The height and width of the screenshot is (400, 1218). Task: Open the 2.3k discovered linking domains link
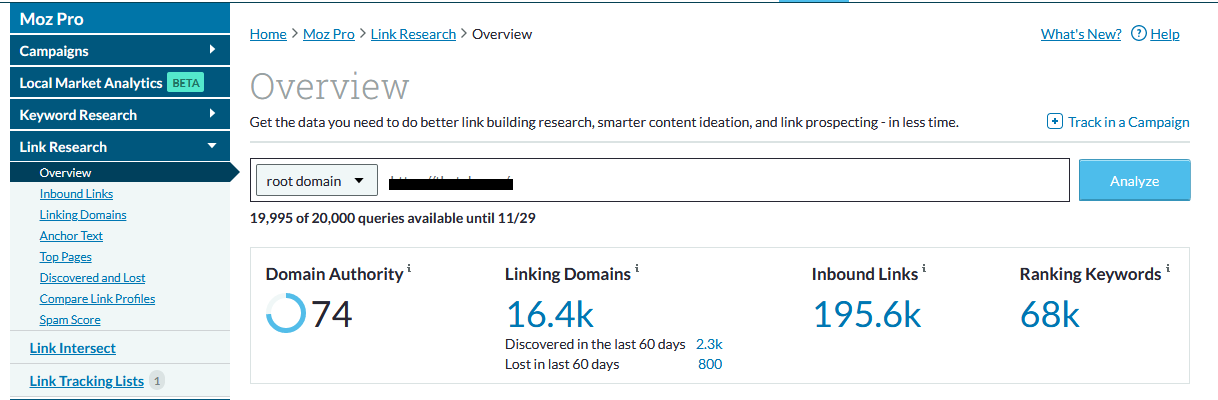point(709,344)
